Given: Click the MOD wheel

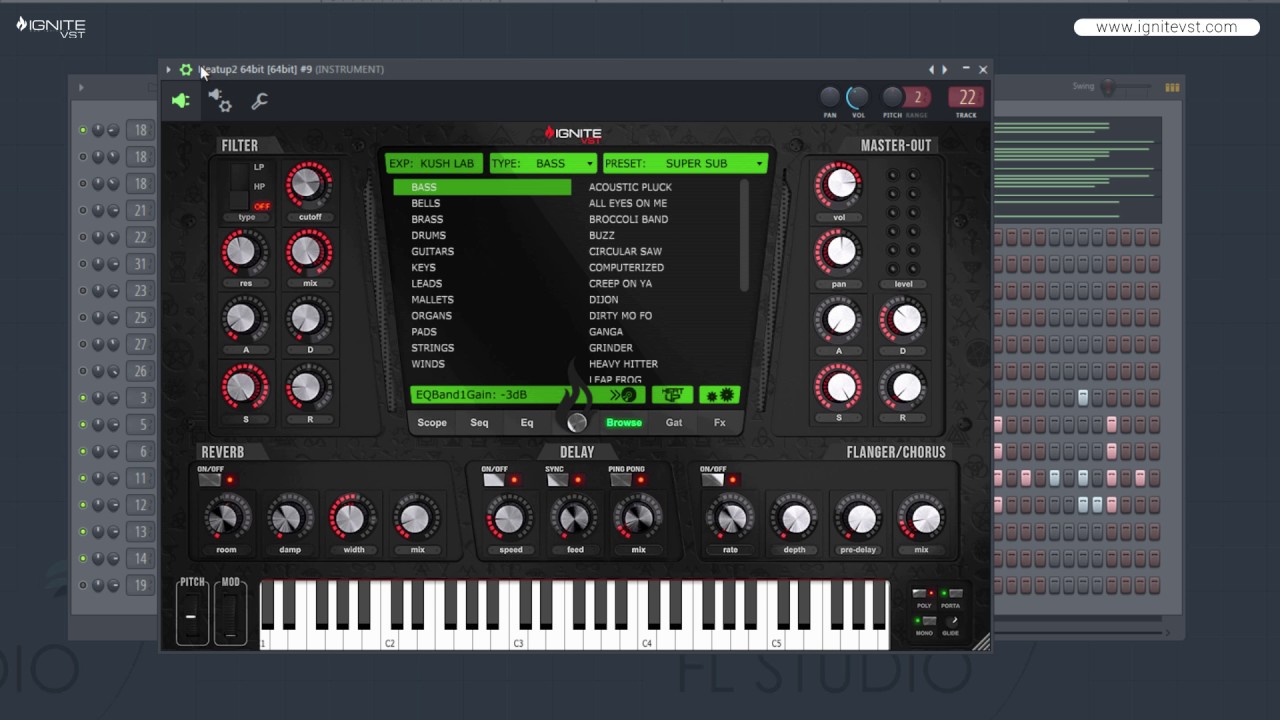Looking at the screenshot, I should click(x=230, y=615).
